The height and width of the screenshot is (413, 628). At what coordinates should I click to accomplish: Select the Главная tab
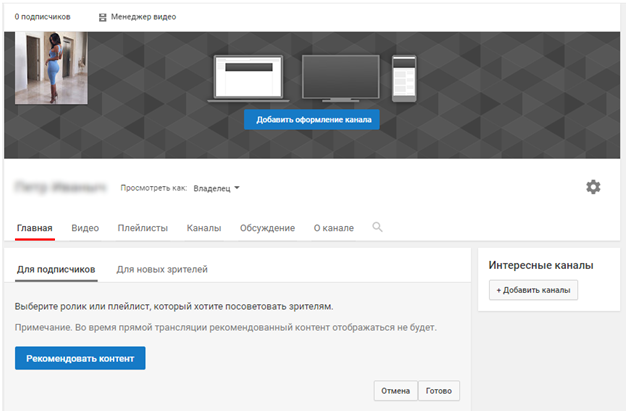click(x=35, y=228)
